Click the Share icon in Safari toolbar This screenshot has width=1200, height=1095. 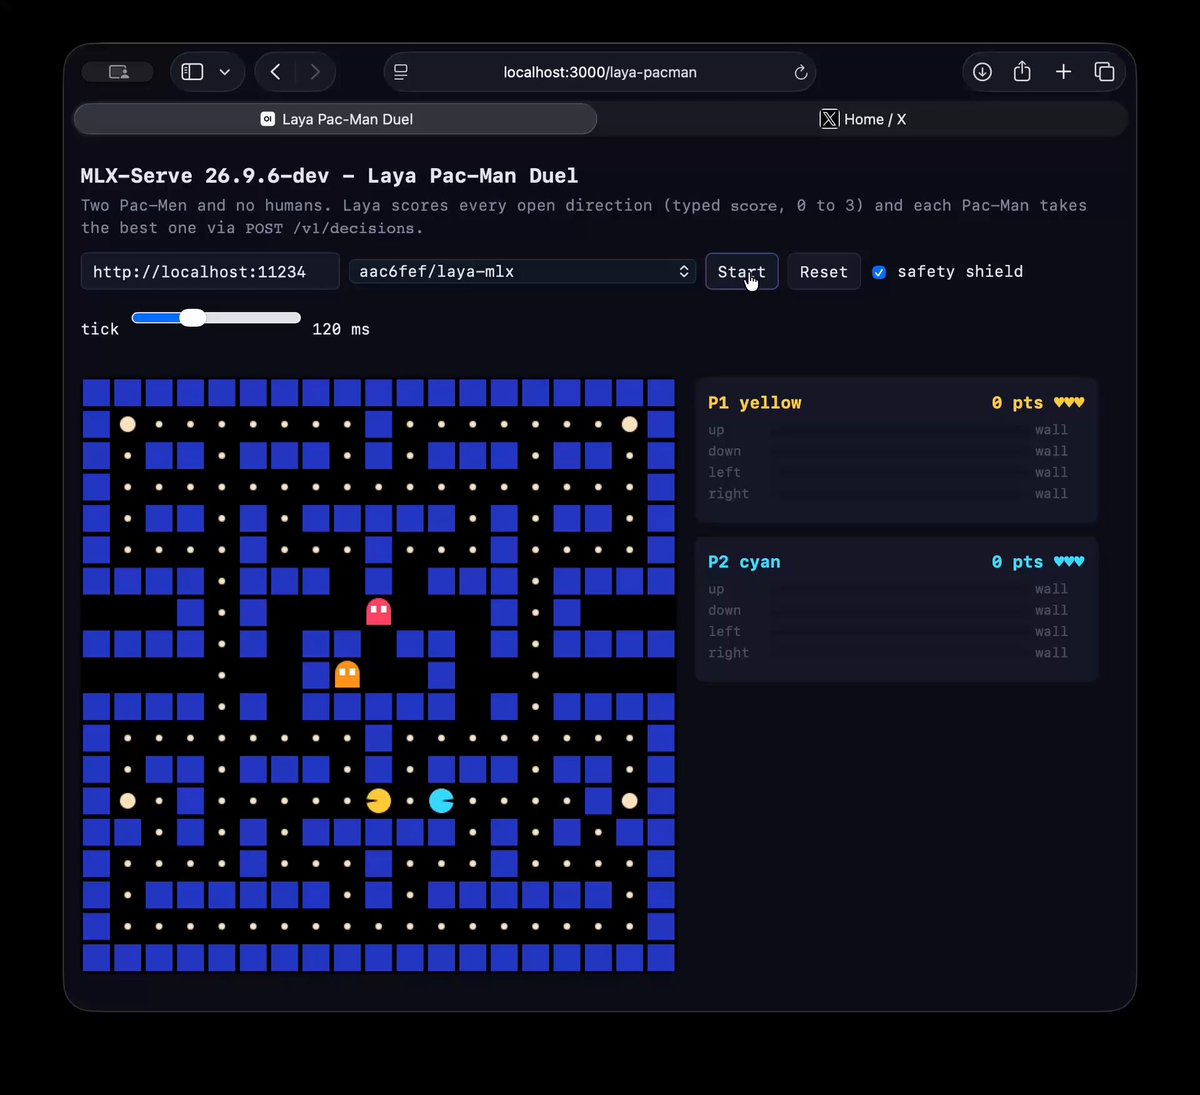tap(1022, 72)
